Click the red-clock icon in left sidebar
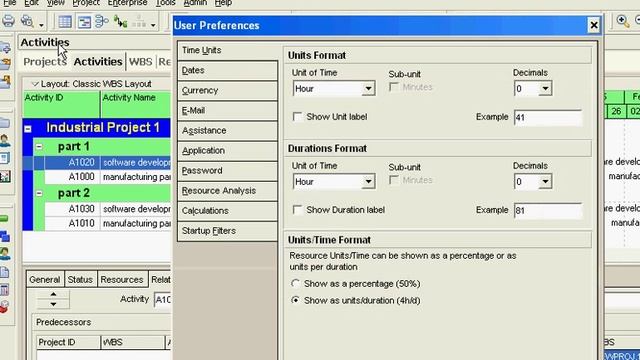The height and width of the screenshot is (360, 640). tap(4, 307)
